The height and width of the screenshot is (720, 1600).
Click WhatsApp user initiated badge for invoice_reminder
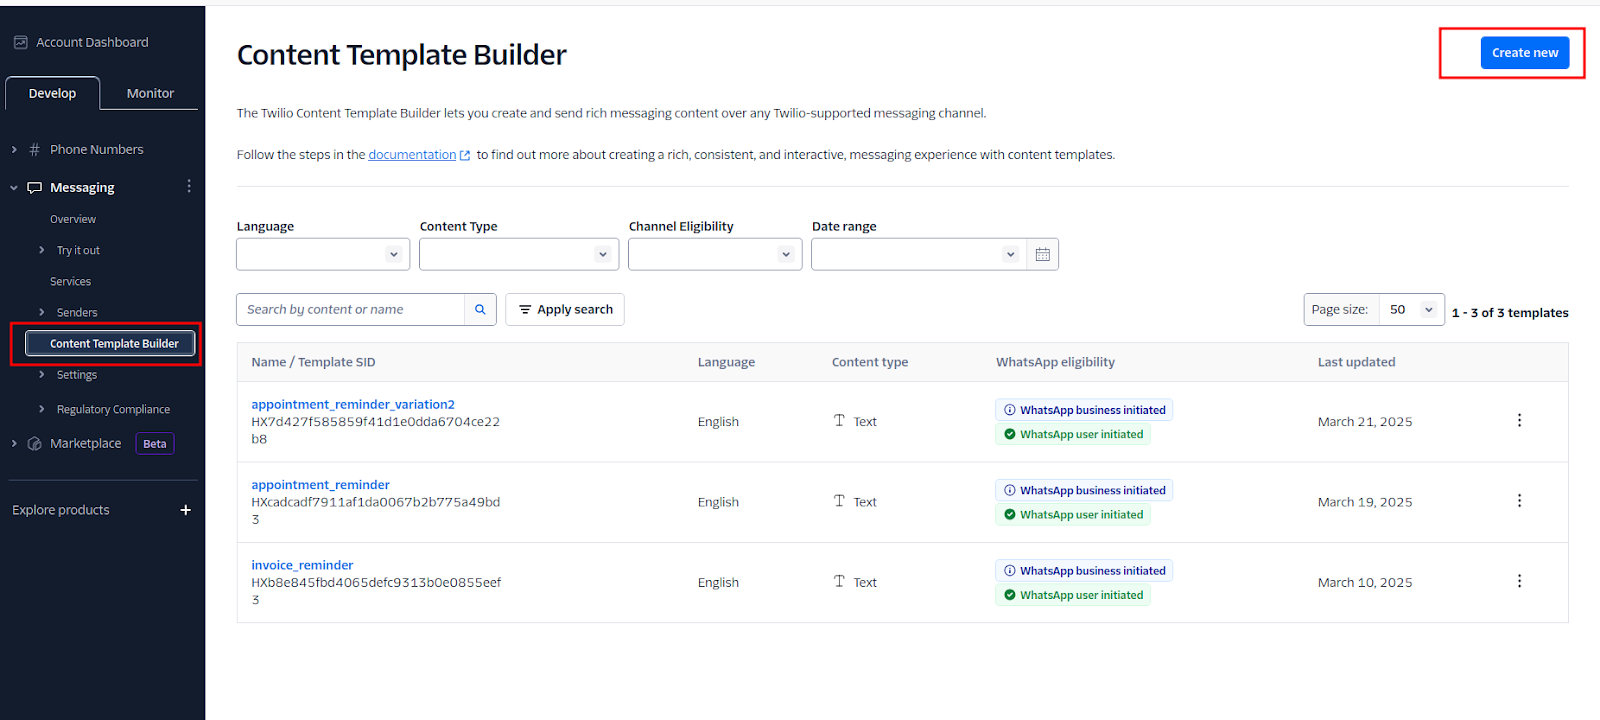point(1073,595)
